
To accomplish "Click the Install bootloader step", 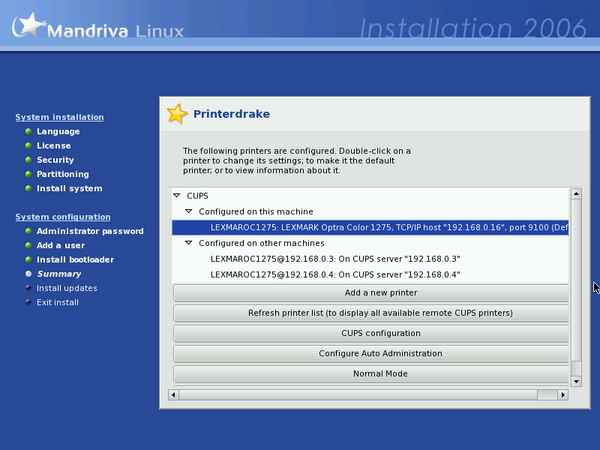I will [75, 259].
